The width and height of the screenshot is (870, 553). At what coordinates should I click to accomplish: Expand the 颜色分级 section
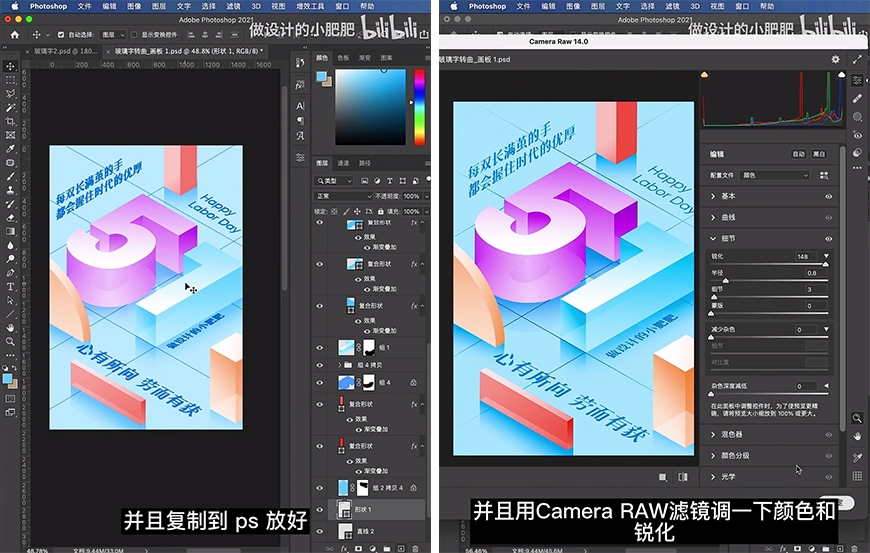point(713,455)
